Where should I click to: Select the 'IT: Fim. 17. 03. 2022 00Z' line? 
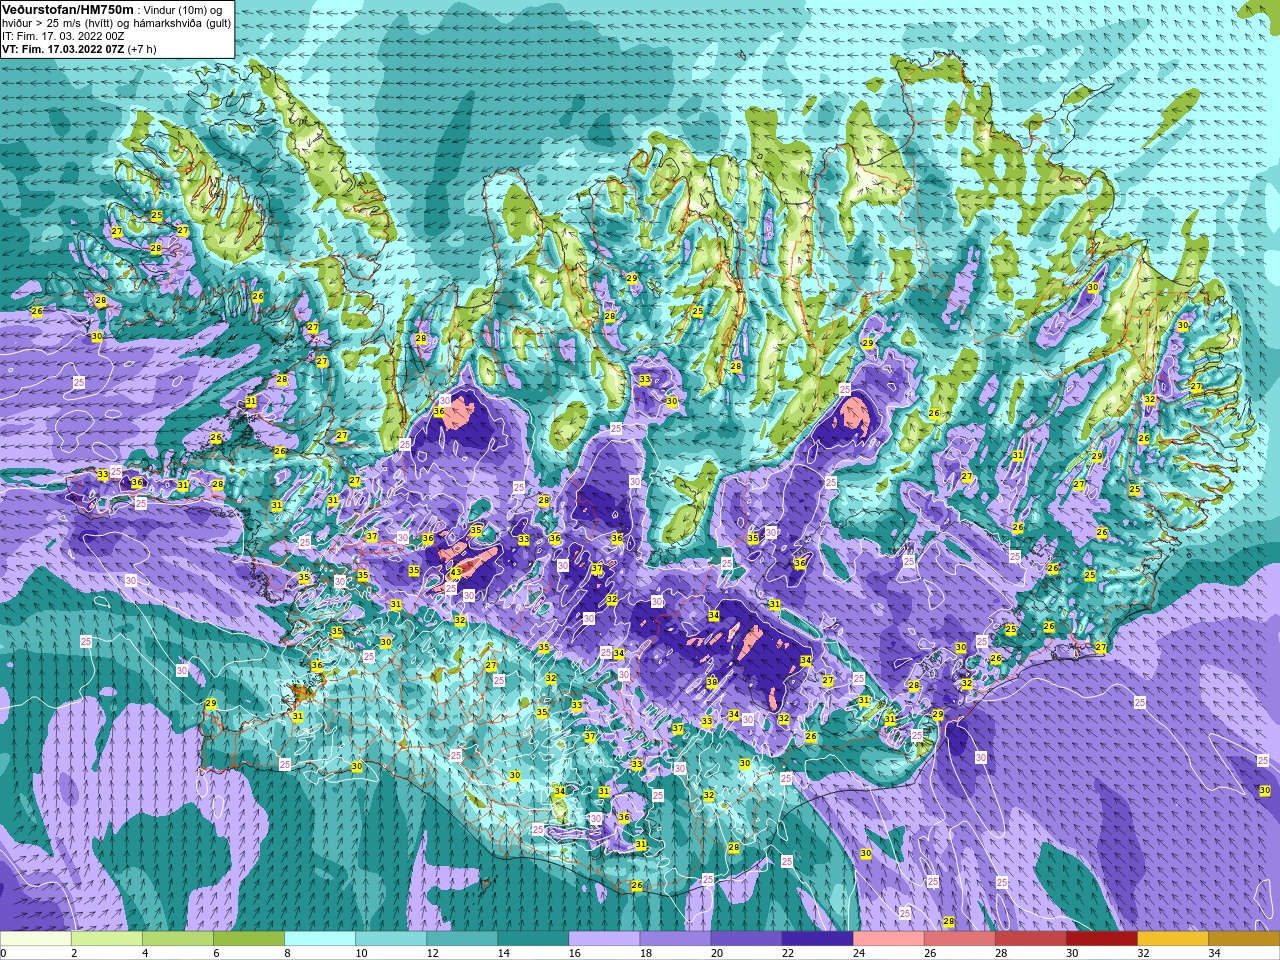click(x=63, y=36)
